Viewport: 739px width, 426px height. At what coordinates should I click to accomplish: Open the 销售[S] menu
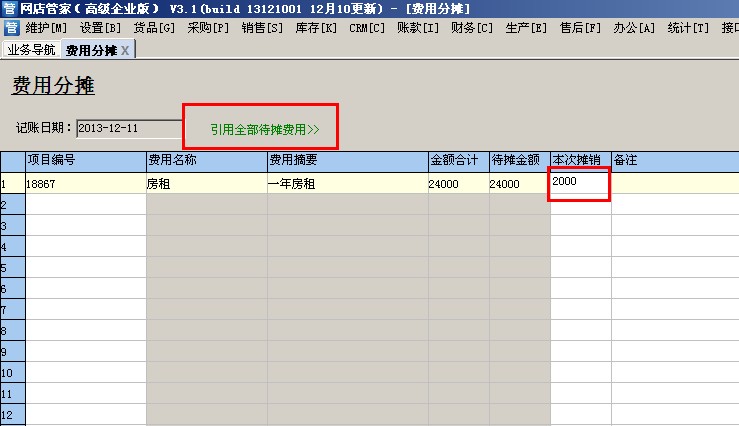[x=262, y=27]
